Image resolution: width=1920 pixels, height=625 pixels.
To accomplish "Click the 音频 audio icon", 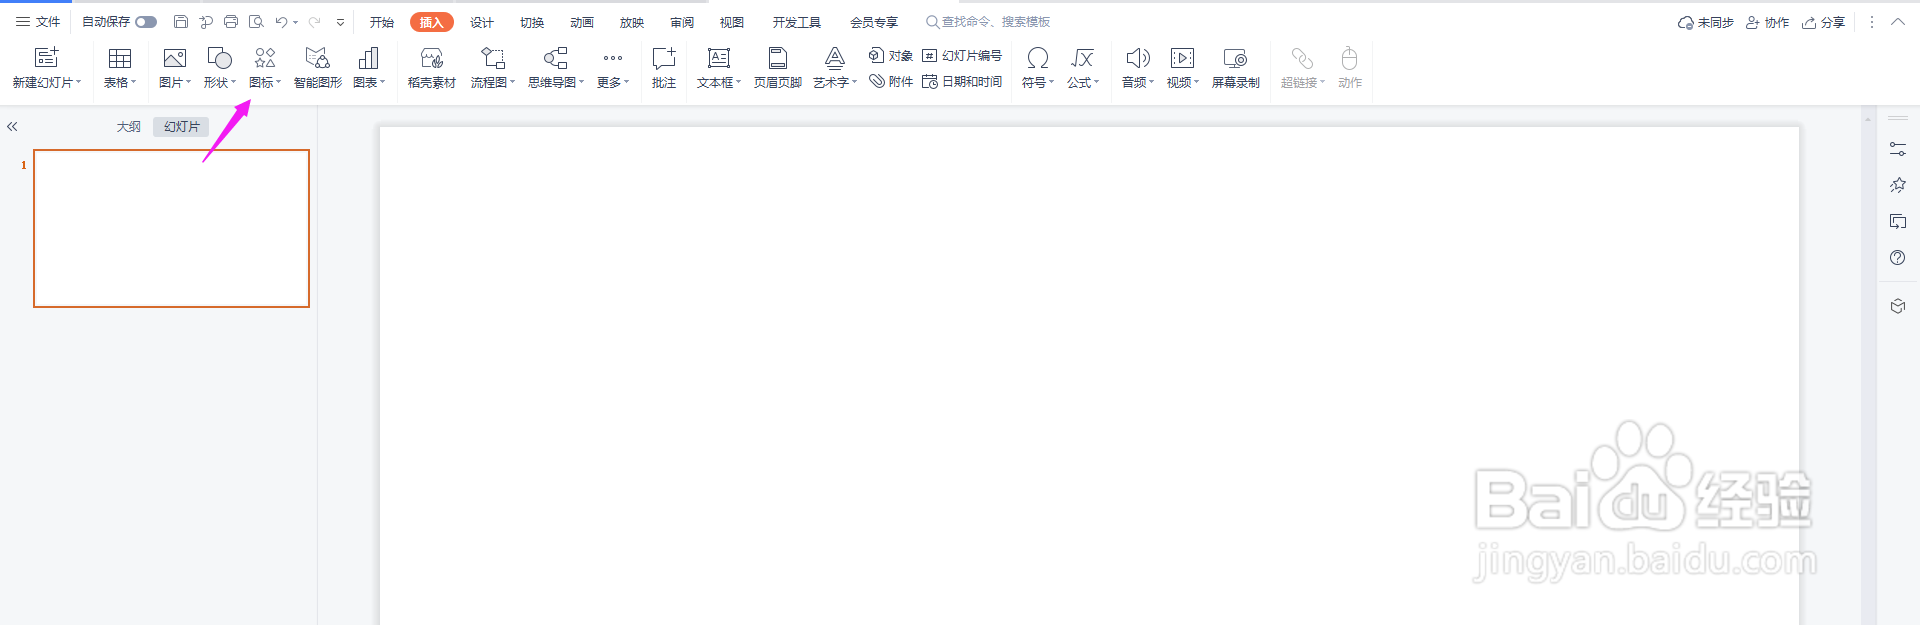I will (x=1138, y=58).
